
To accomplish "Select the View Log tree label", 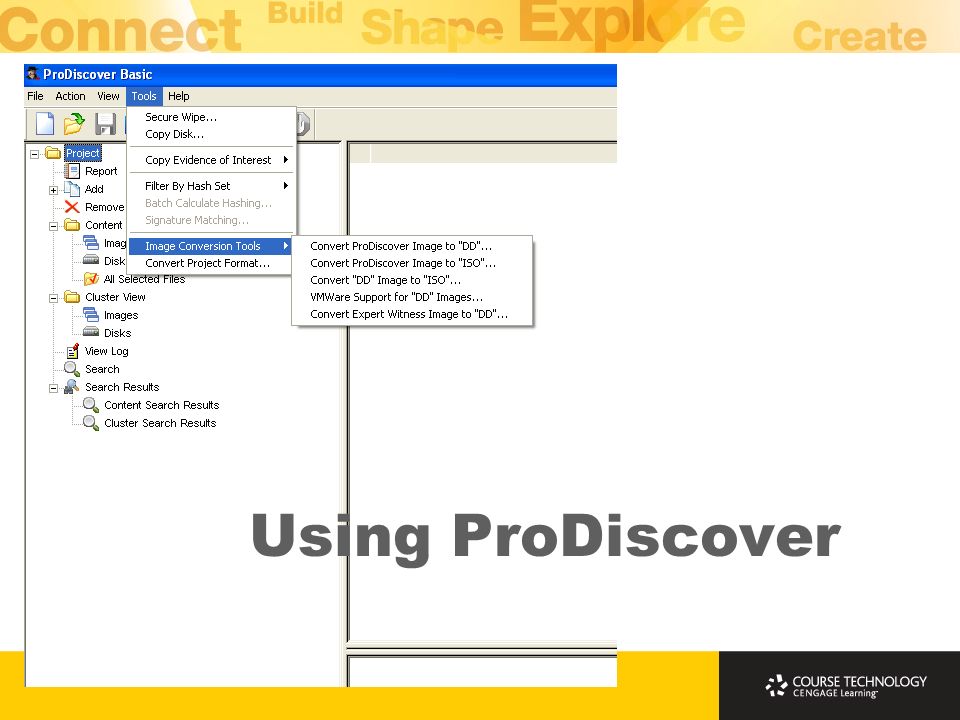I will 107,351.
